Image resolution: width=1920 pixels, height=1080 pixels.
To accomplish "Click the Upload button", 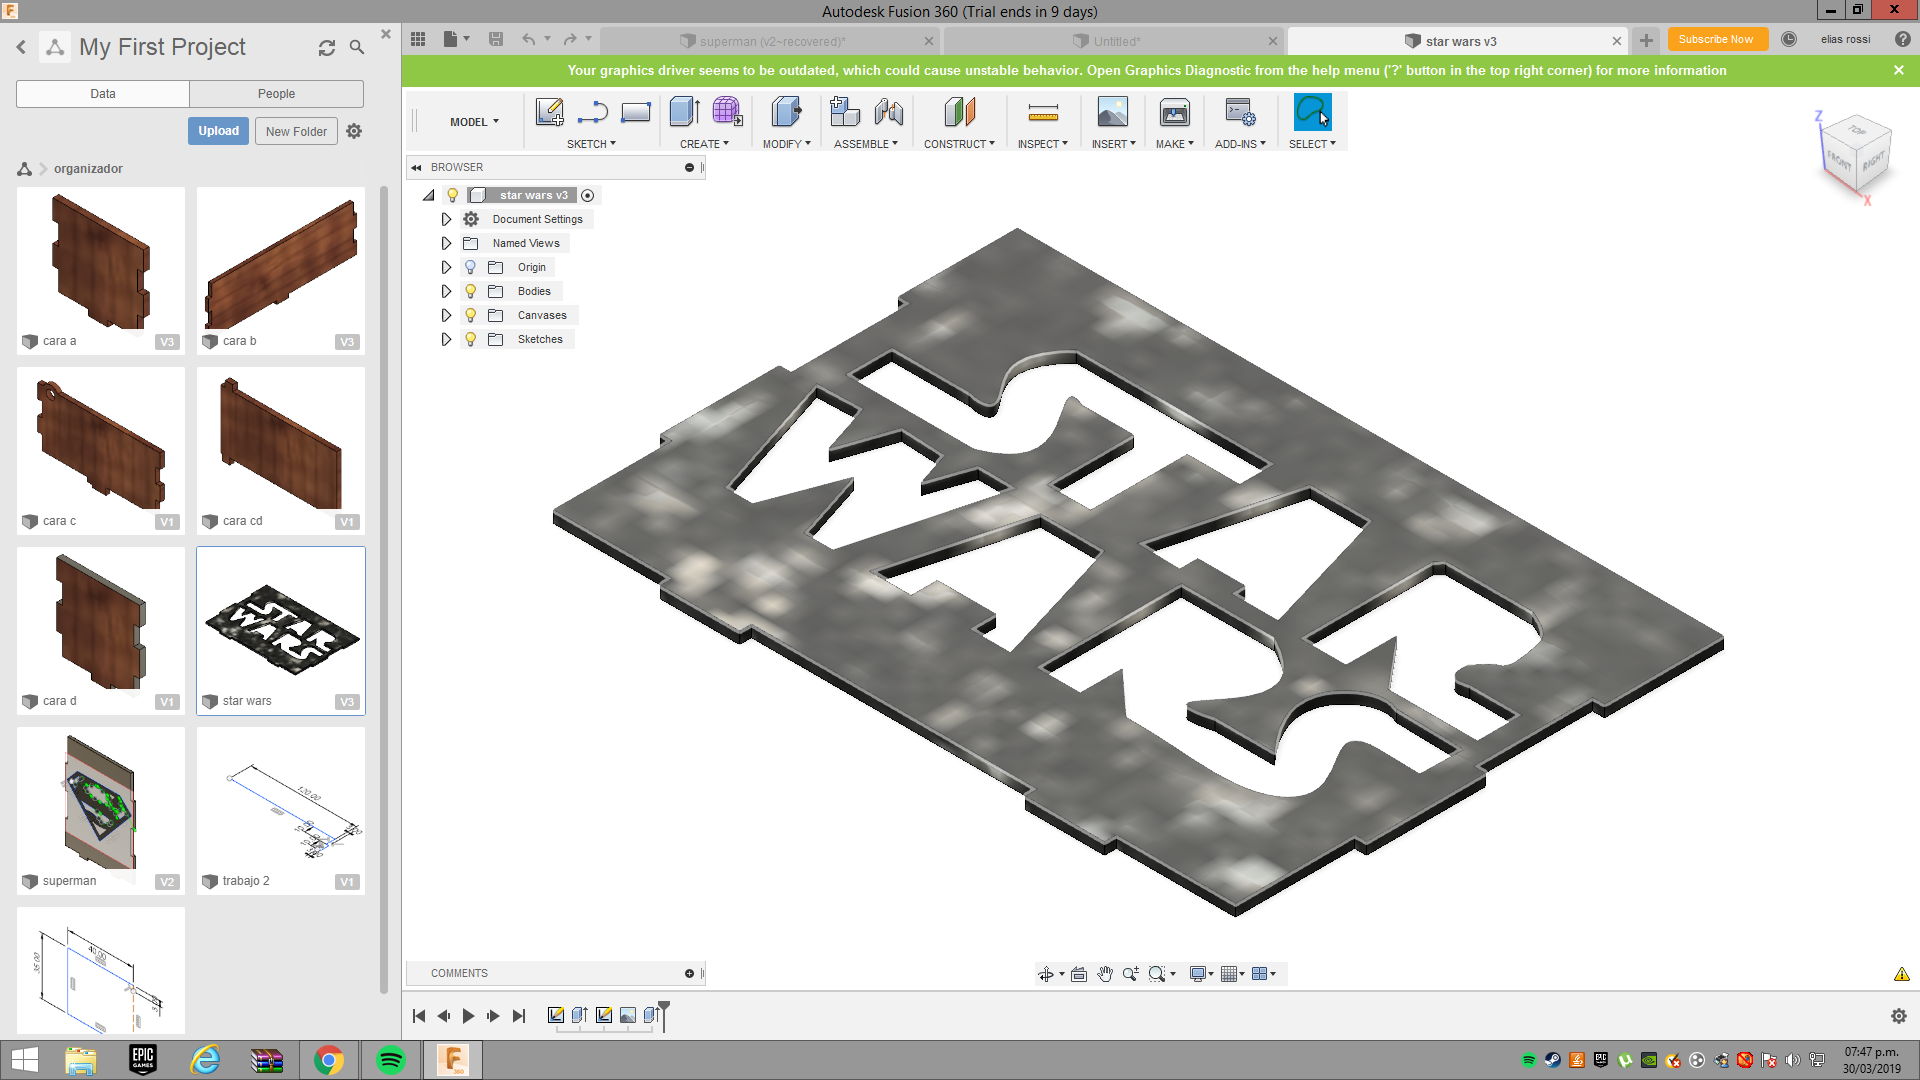I will coord(218,131).
